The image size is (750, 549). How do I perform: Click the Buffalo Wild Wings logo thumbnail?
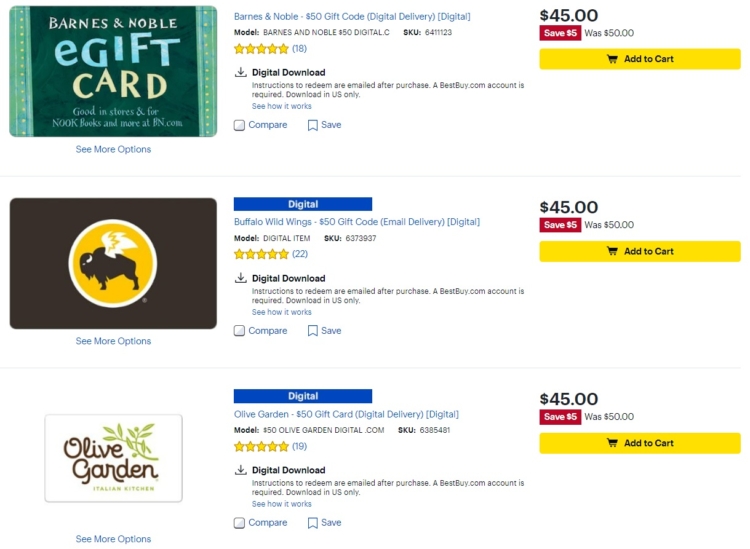[113, 264]
